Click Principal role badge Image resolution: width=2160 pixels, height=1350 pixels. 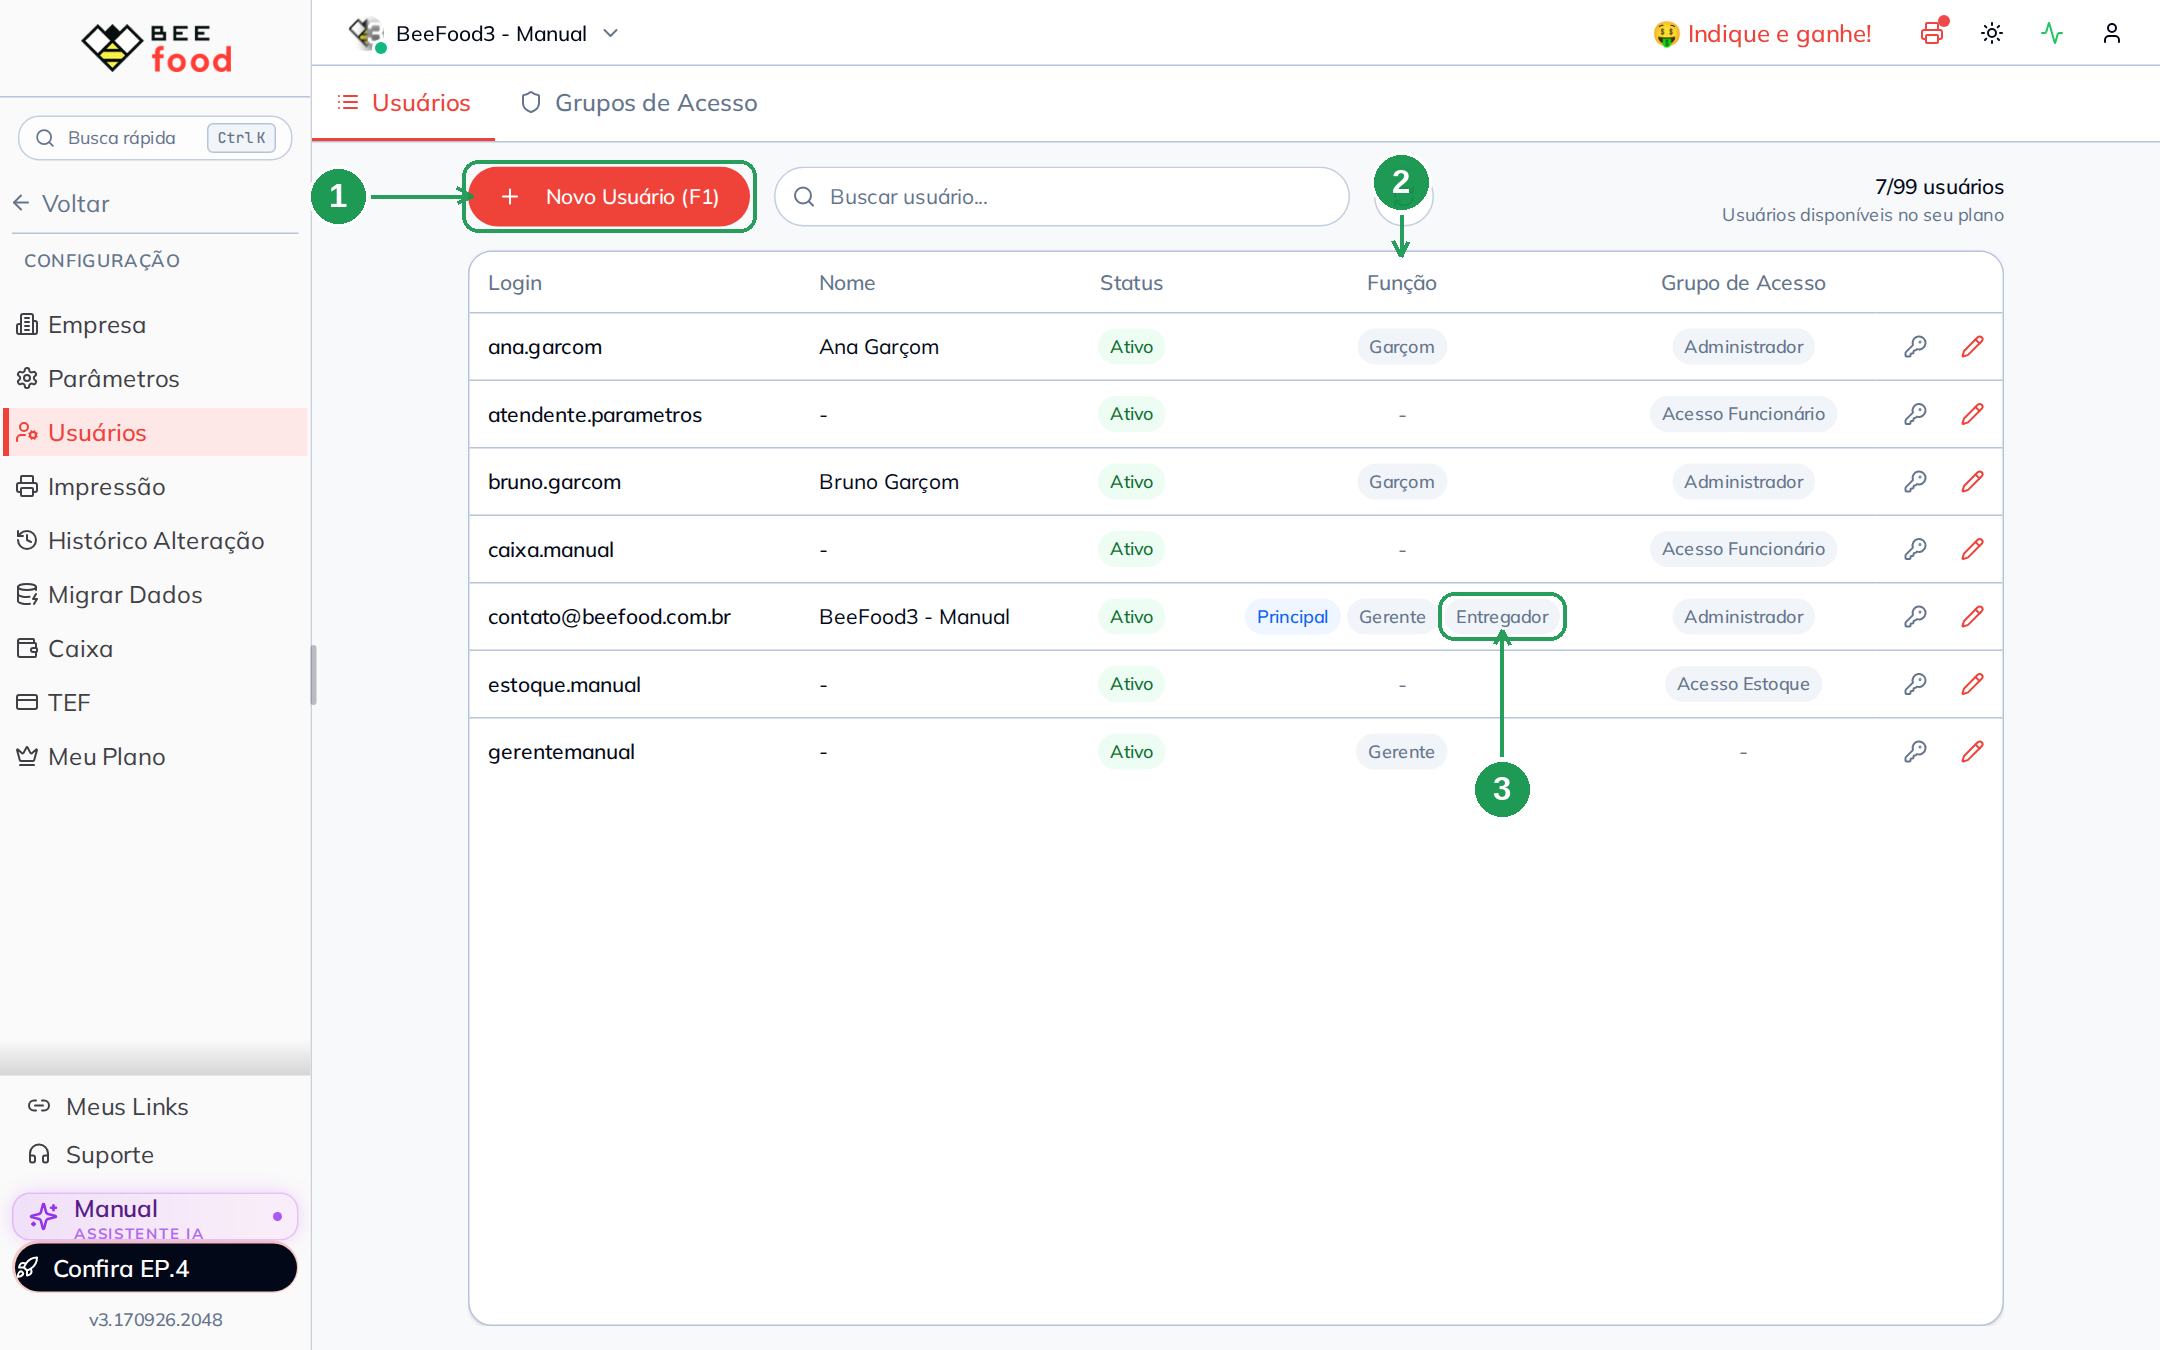coord(1292,617)
